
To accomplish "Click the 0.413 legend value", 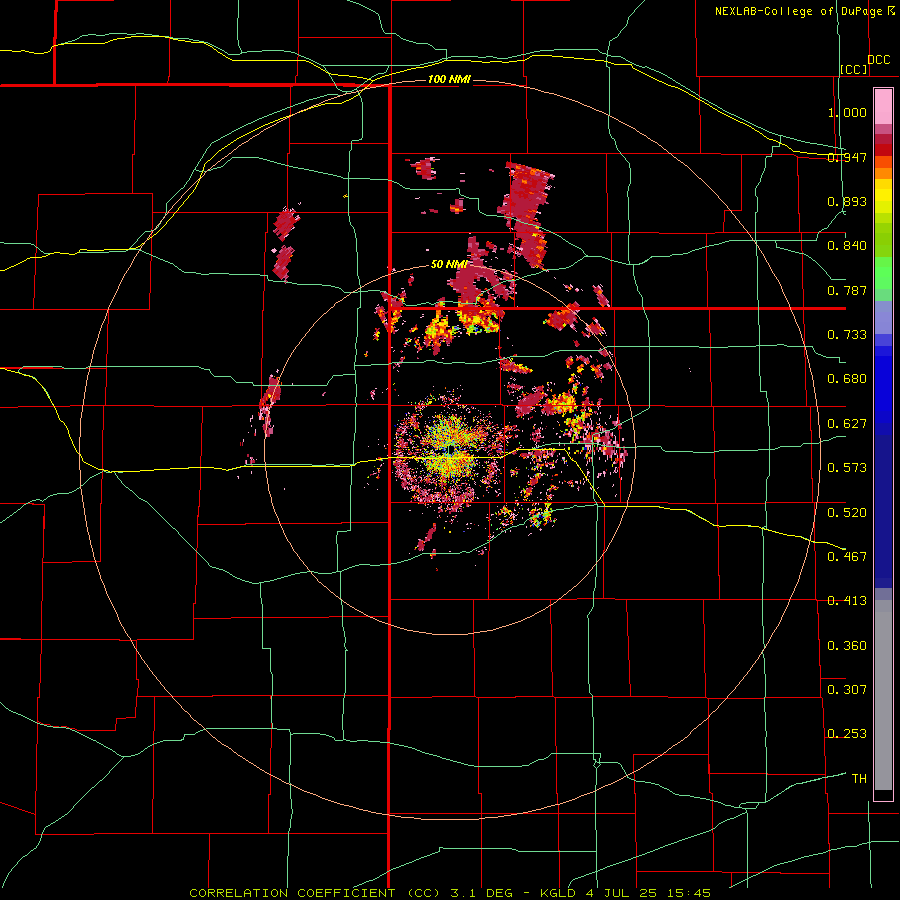I will click(x=847, y=601).
